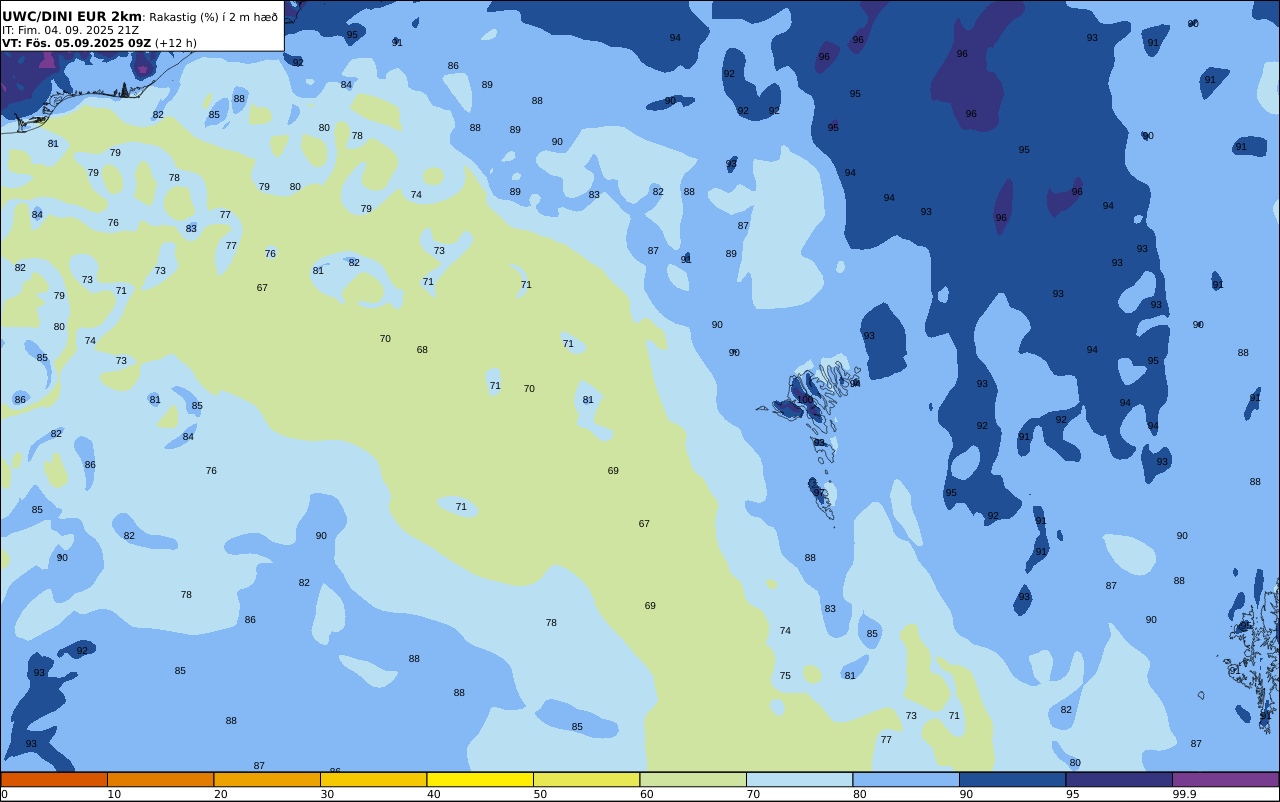Image resolution: width=1280 pixels, height=802 pixels.
Task: Click the navy 95–99.9 legend swatch
Action: (x=1119, y=779)
